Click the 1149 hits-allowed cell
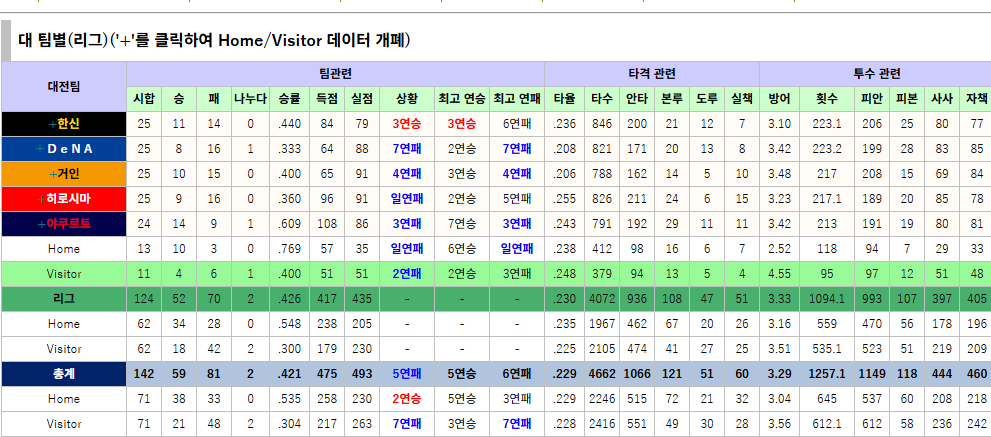The image size is (991, 437). pyautogui.click(x=872, y=374)
